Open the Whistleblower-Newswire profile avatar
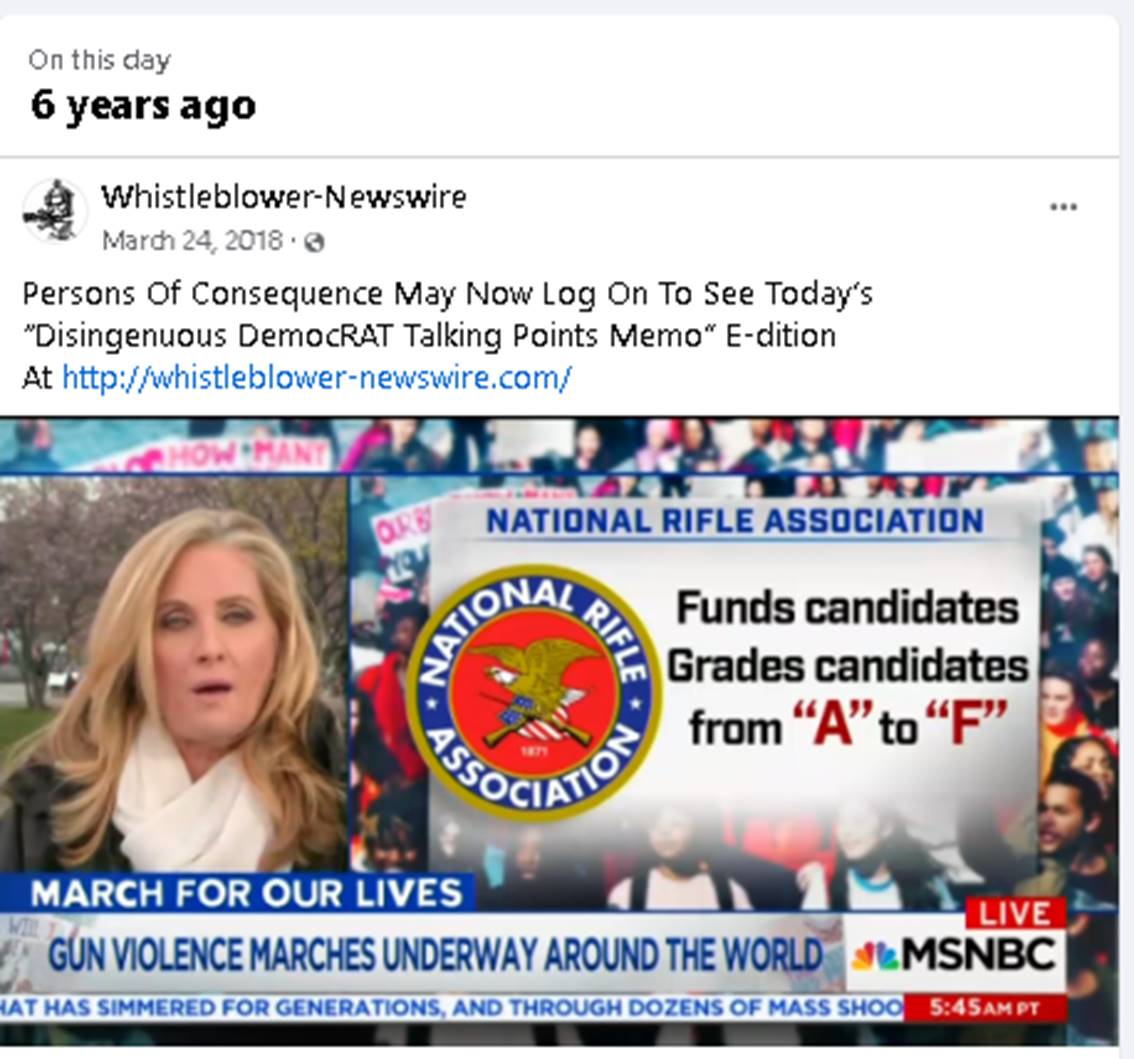Screen dimensions: 1134x1059 (x=55, y=211)
